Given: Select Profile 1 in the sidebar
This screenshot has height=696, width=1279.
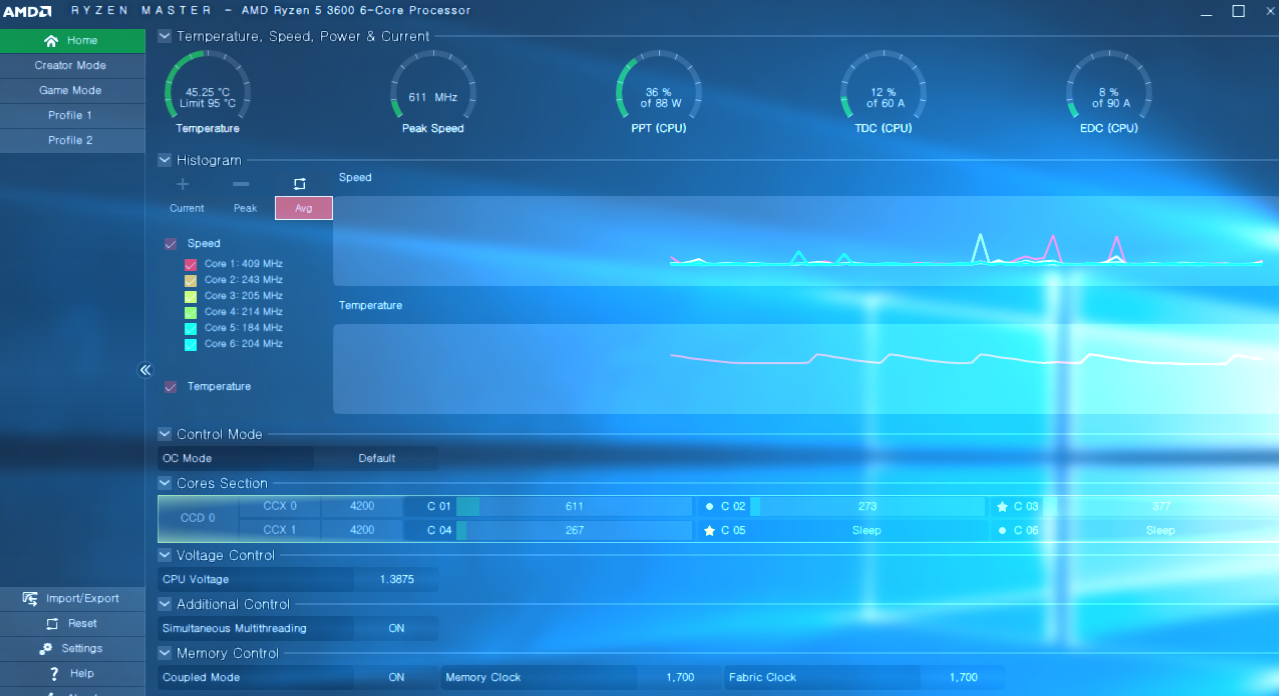Looking at the screenshot, I should [72, 116].
